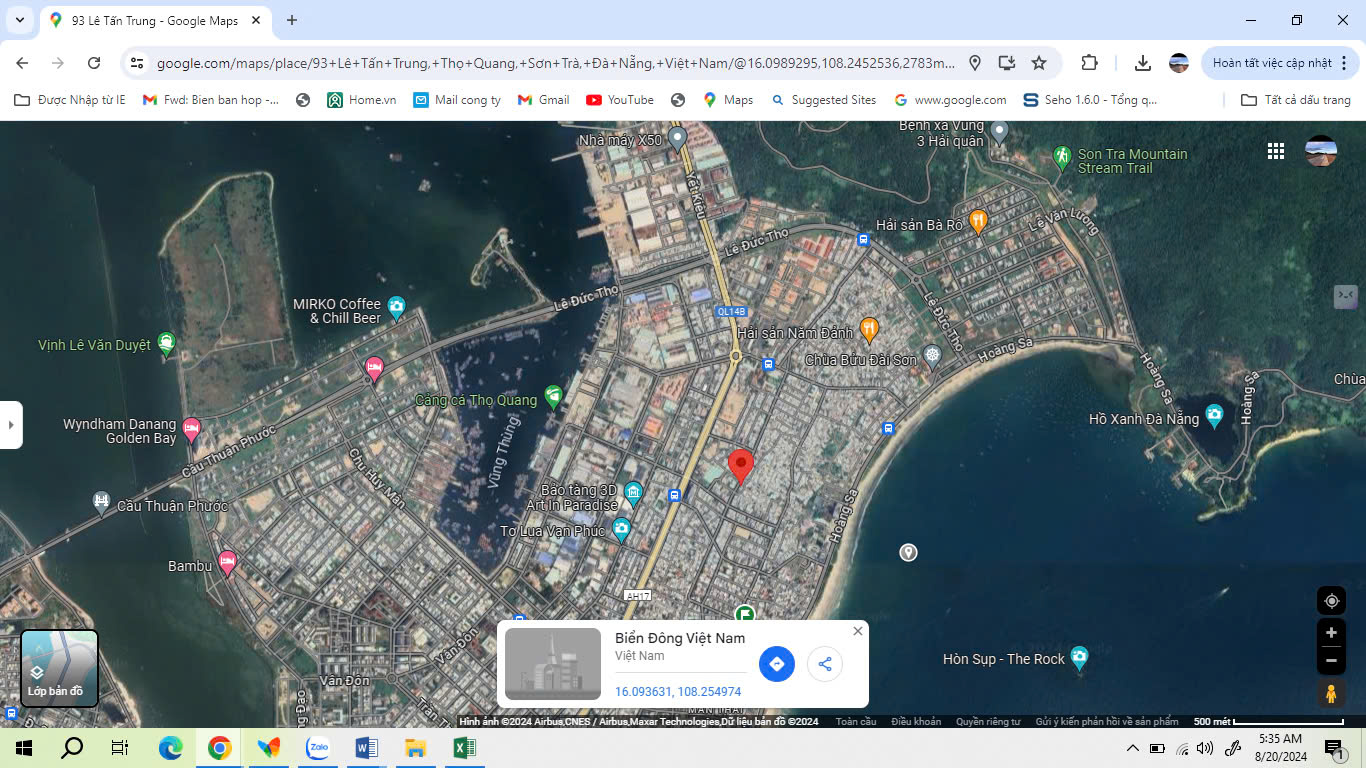The height and width of the screenshot is (768, 1366).
Task: Click the share icon in info card
Action: pyautogui.click(x=825, y=664)
